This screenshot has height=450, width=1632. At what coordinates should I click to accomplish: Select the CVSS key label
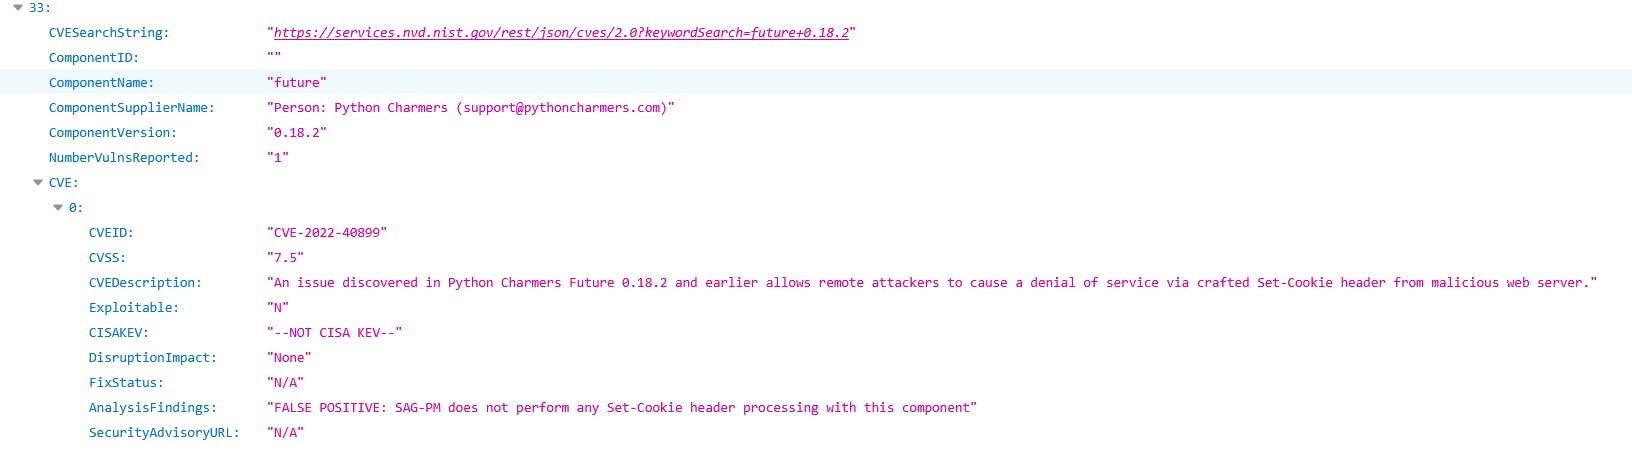[107, 258]
